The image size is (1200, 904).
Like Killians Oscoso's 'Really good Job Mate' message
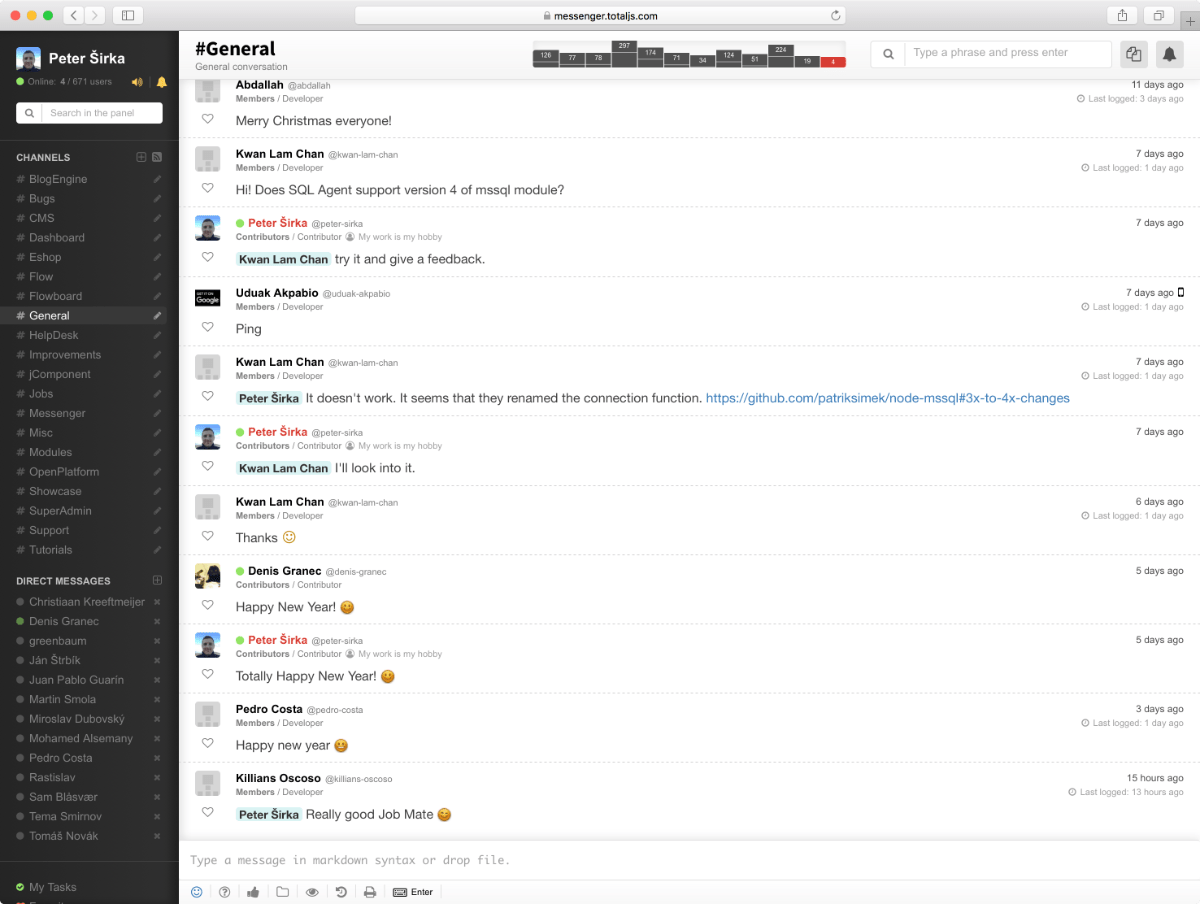208,812
